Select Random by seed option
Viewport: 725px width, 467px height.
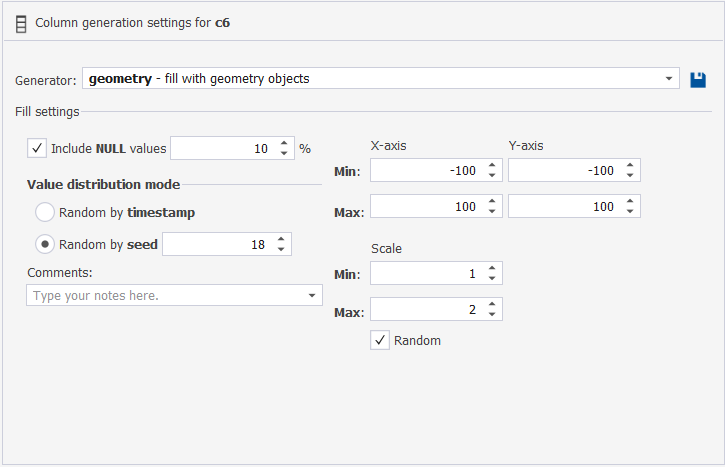45,244
